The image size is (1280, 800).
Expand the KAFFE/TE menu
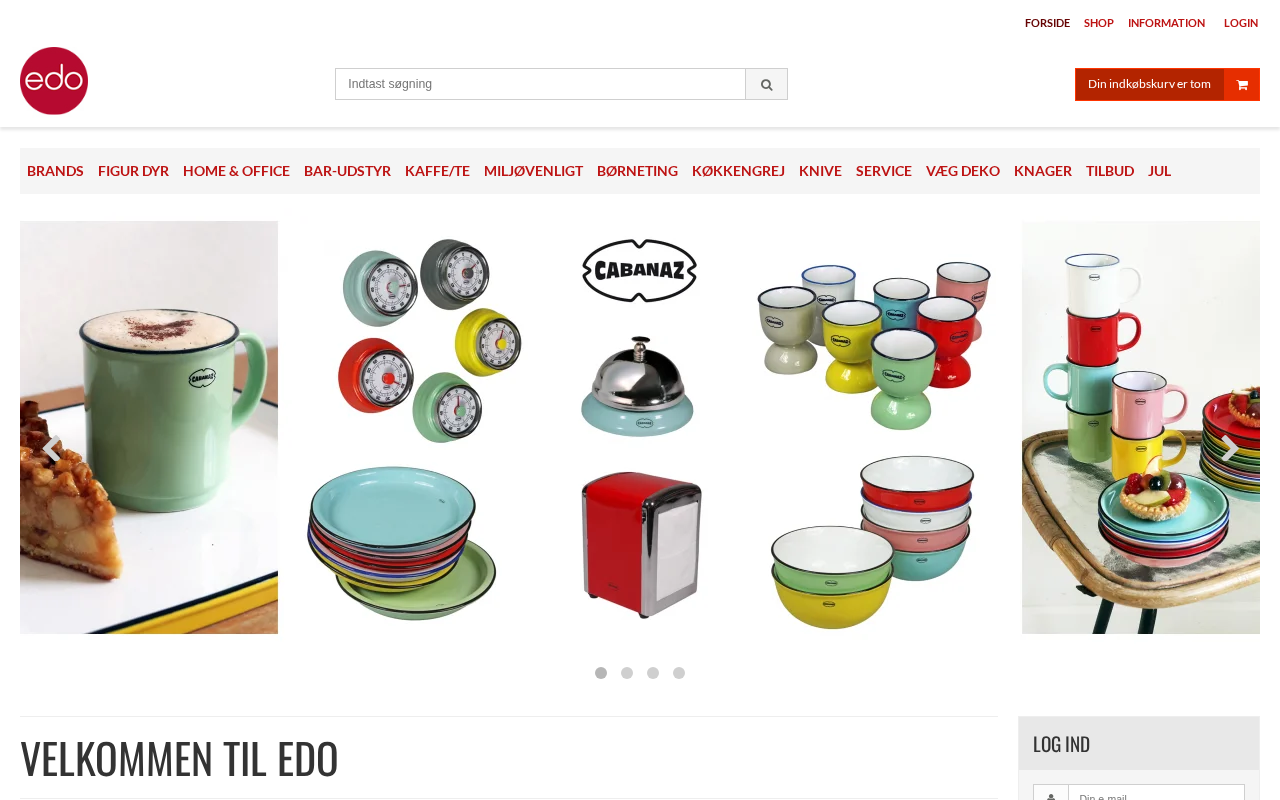coord(437,171)
